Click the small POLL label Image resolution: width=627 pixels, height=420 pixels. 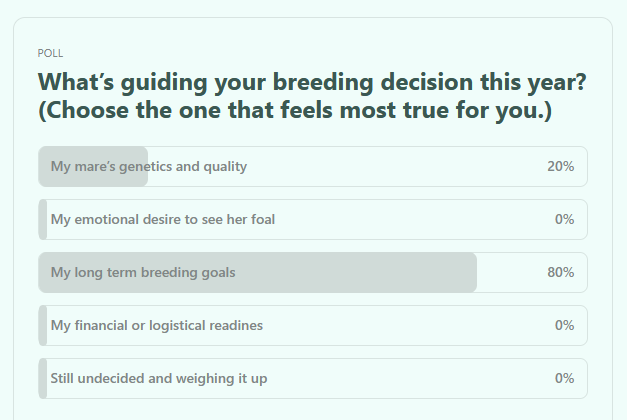pos(50,53)
